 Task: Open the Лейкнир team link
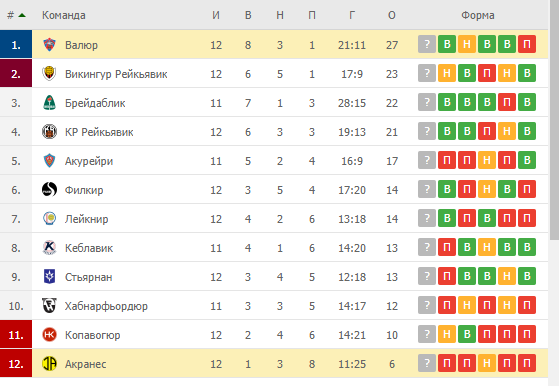[86, 219]
